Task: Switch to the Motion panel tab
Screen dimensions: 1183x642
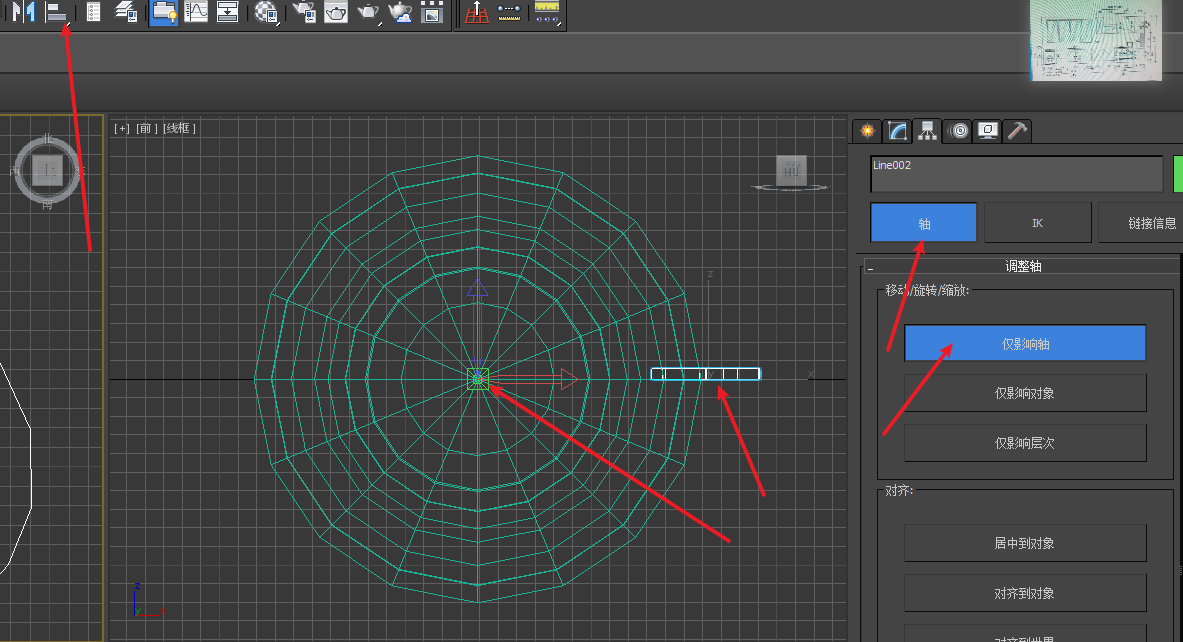Action: (959, 131)
